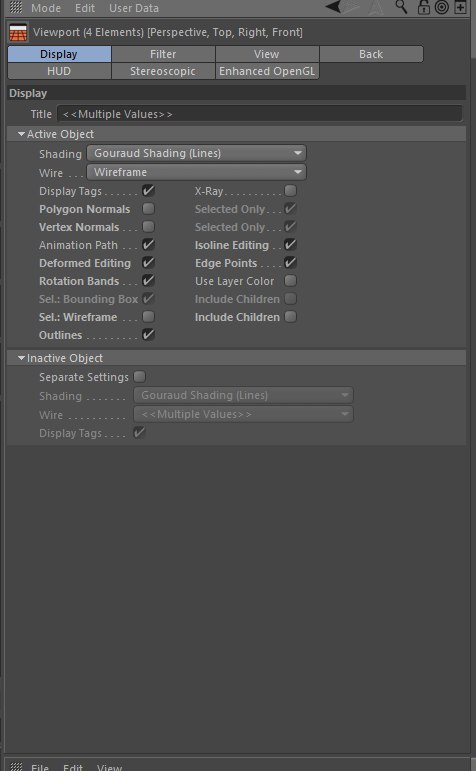The width and height of the screenshot is (476, 771).
Task: Click the bottom panel grip handle icon
Action: point(16,766)
